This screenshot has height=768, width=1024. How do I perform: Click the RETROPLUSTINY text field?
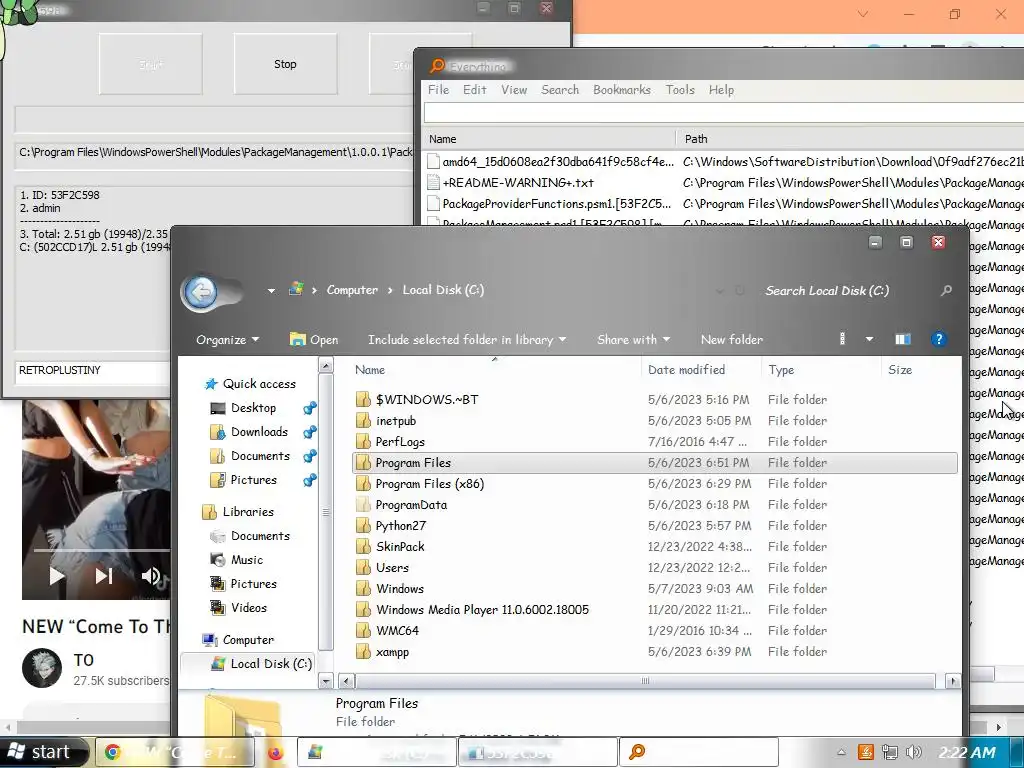click(x=93, y=370)
